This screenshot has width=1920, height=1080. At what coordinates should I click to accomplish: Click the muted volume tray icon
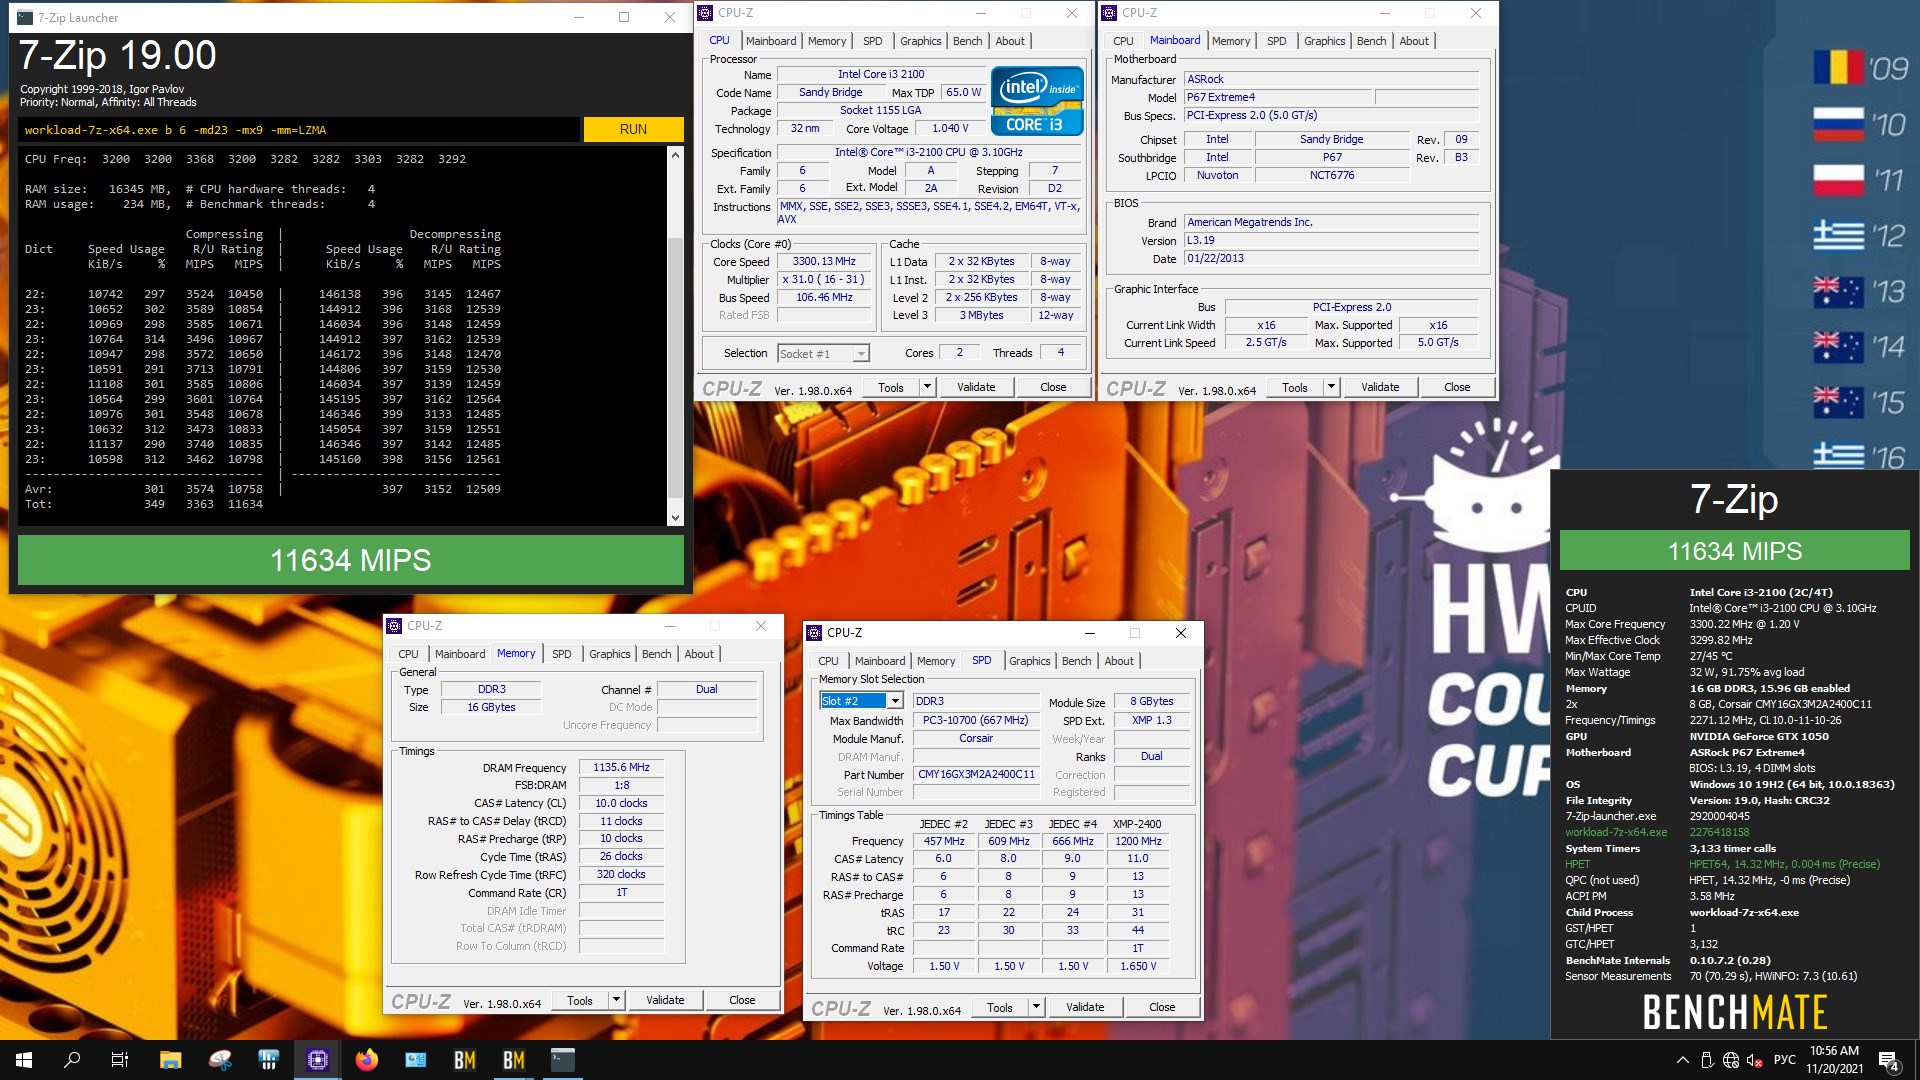point(1755,1060)
